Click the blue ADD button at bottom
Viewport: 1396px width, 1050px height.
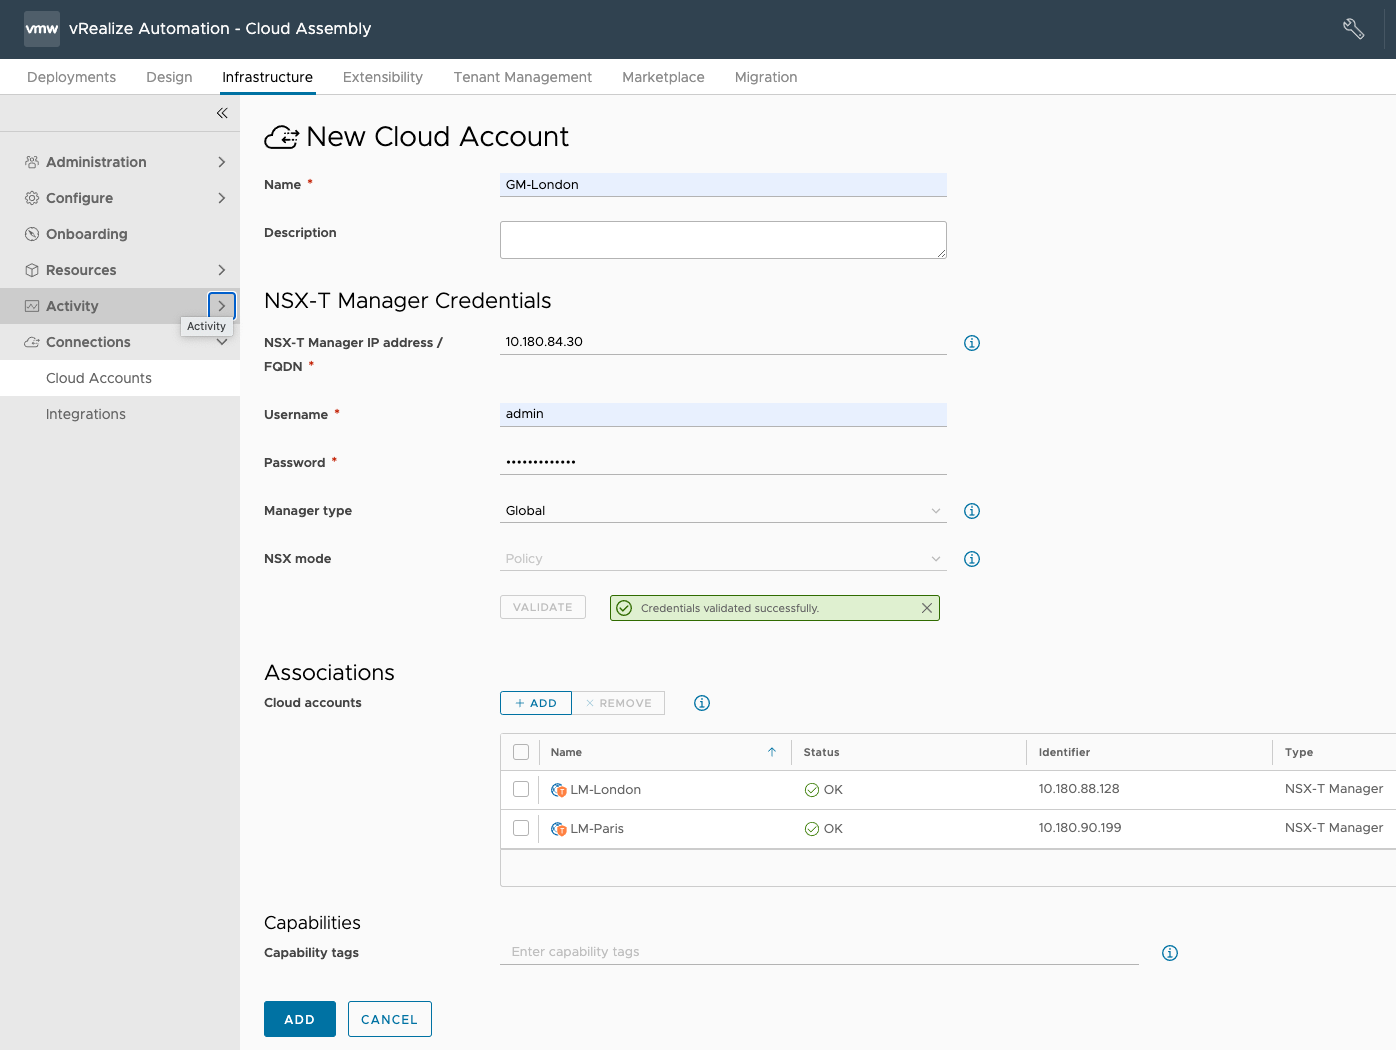[299, 1019]
